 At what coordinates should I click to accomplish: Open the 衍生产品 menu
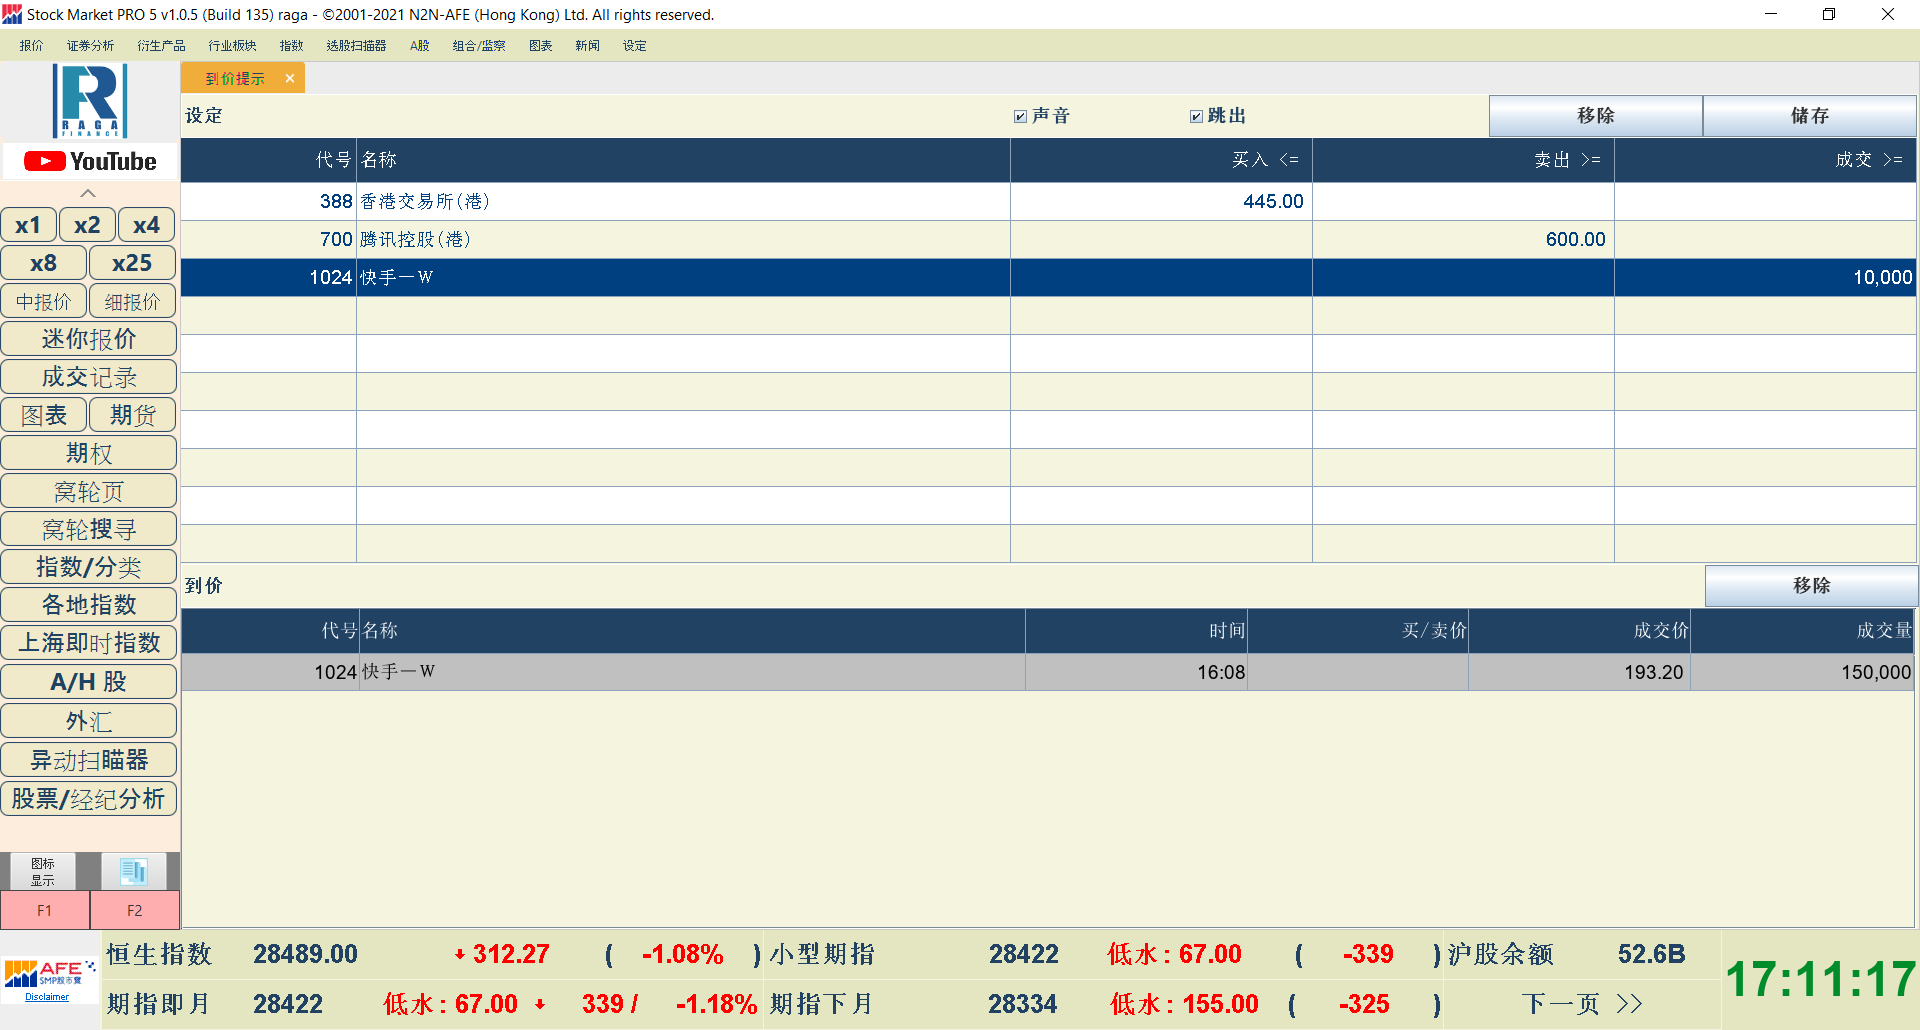(161, 46)
